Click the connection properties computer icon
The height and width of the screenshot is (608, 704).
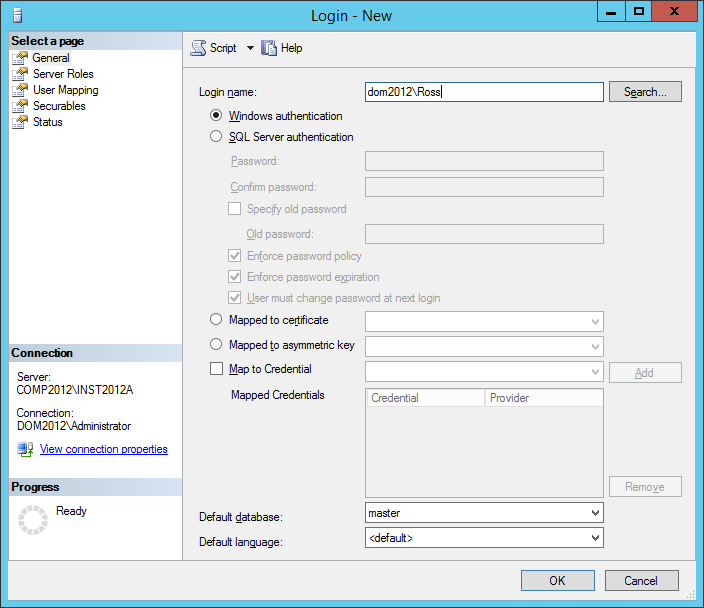(25, 449)
